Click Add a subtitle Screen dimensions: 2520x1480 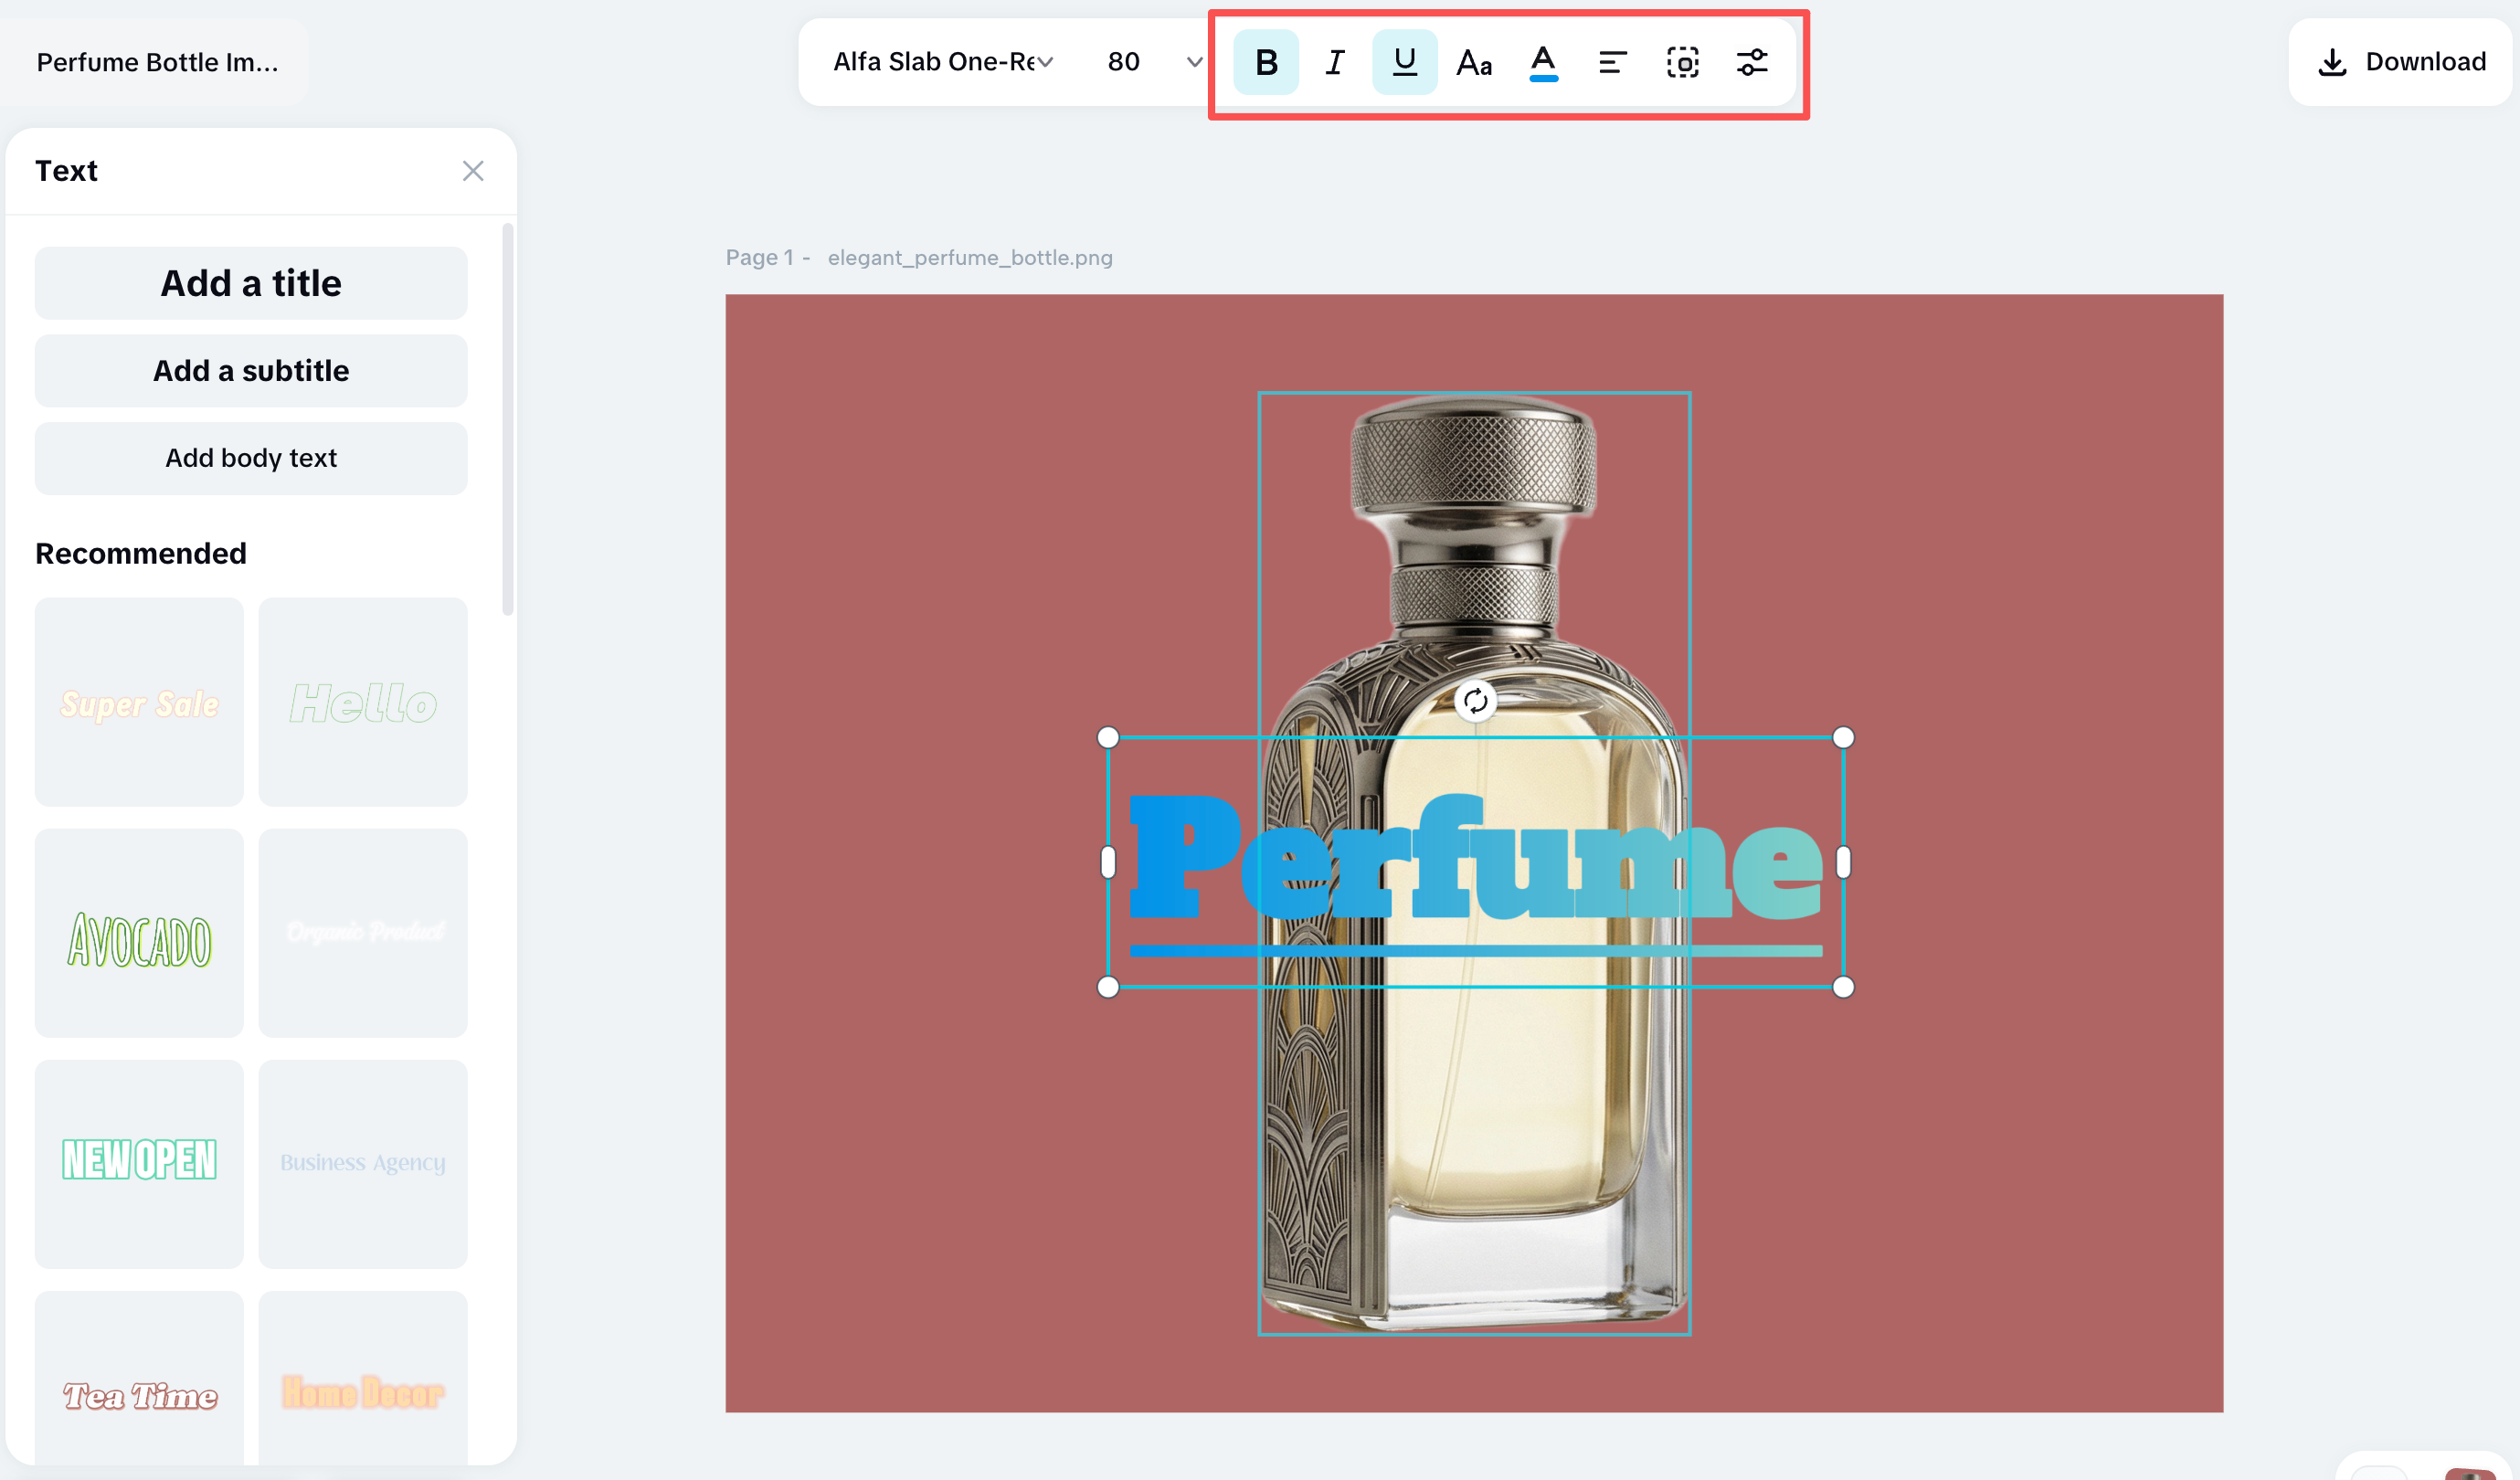pos(251,371)
